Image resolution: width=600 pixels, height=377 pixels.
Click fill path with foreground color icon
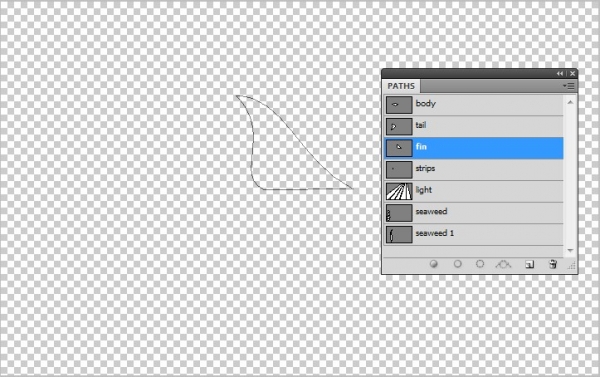434,264
